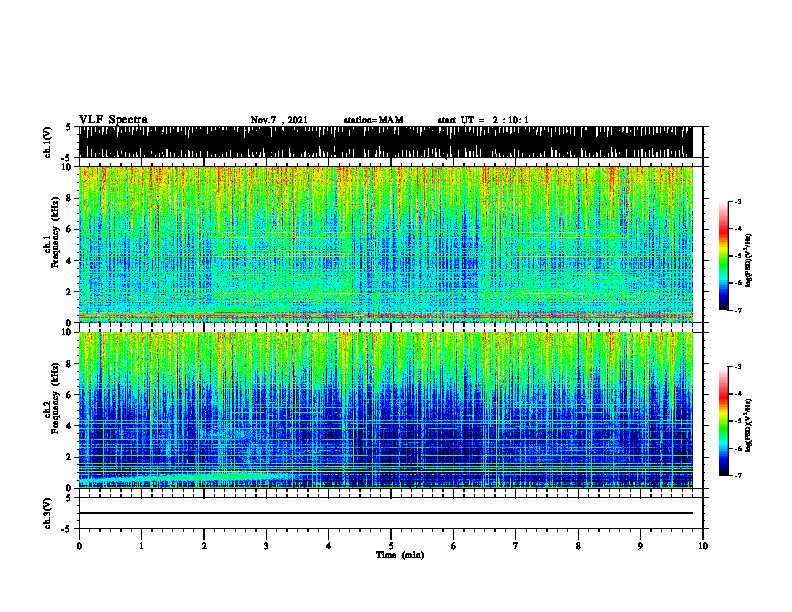The height and width of the screenshot is (612, 792).
Task: Click the "10" kHz tick of ch.1 spectrogram
Action: tap(69, 167)
